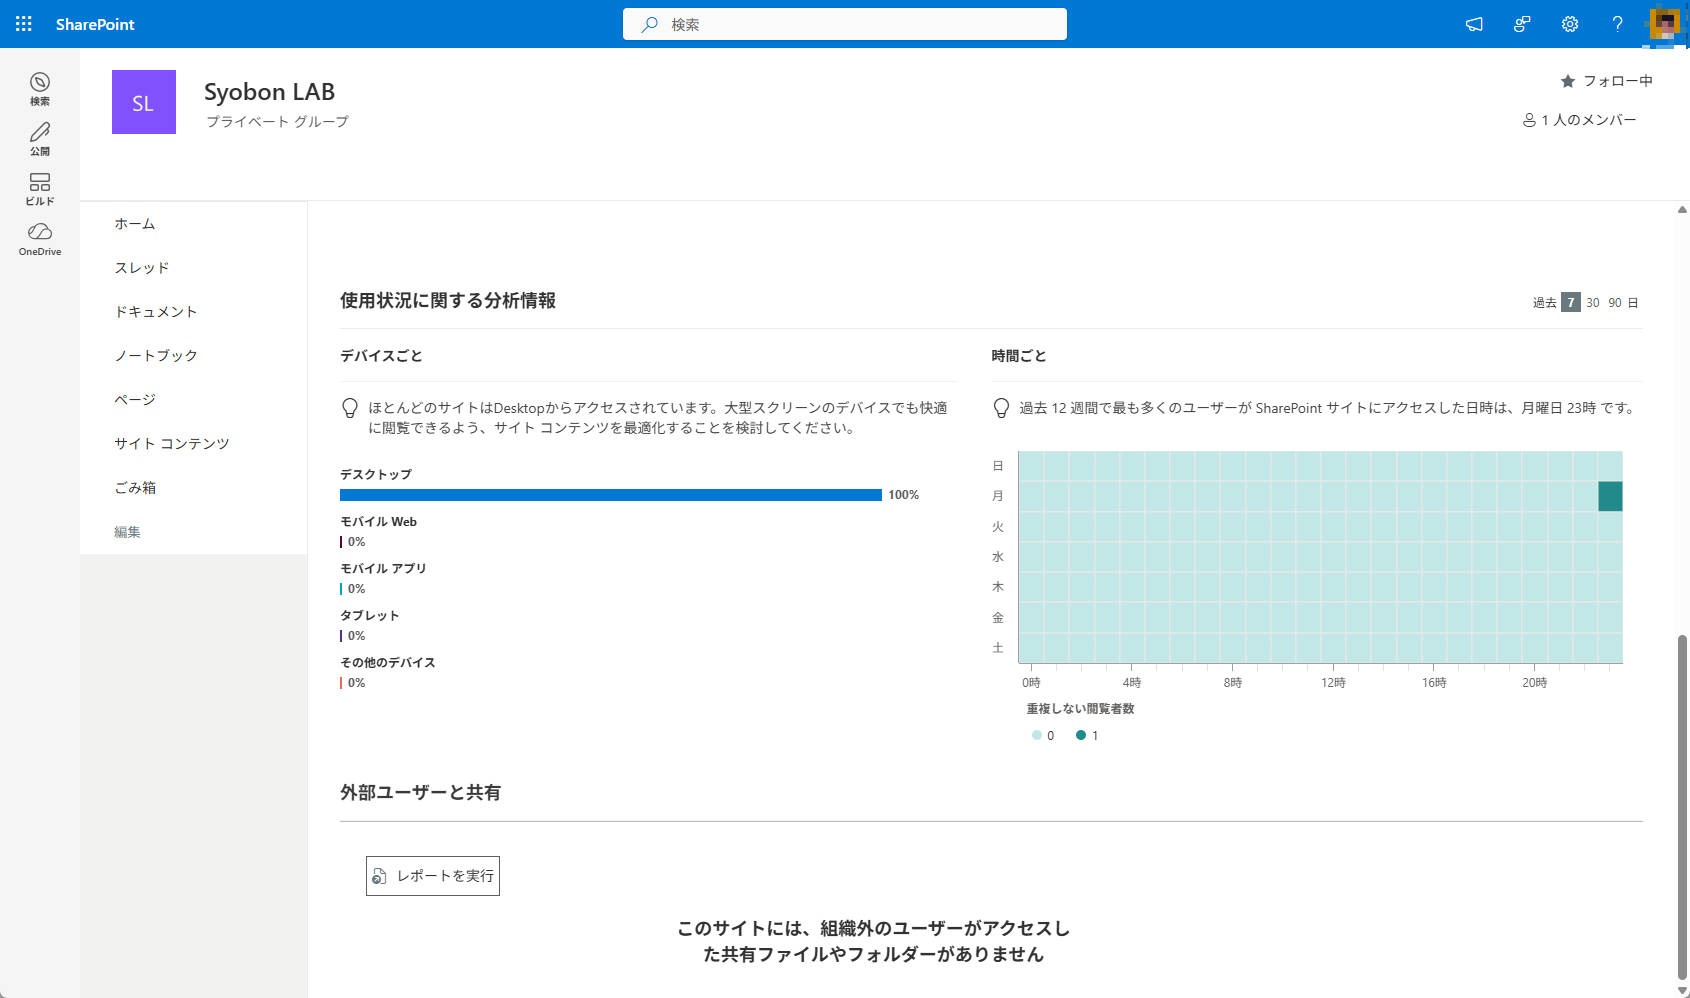Go to ホーム in site navigation
The height and width of the screenshot is (998, 1690).
click(135, 224)
